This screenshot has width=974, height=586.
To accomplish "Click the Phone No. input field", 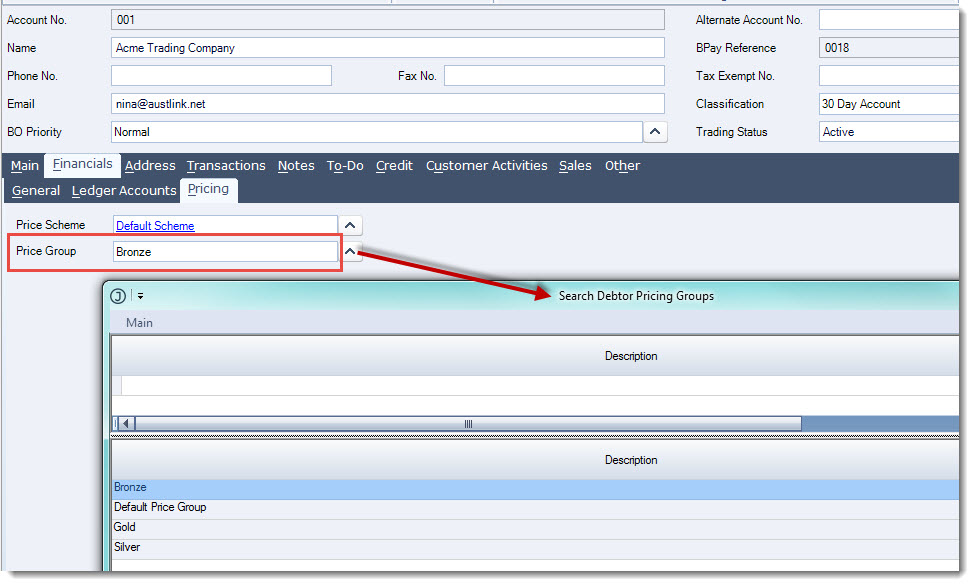I will (x=221, y=76).
